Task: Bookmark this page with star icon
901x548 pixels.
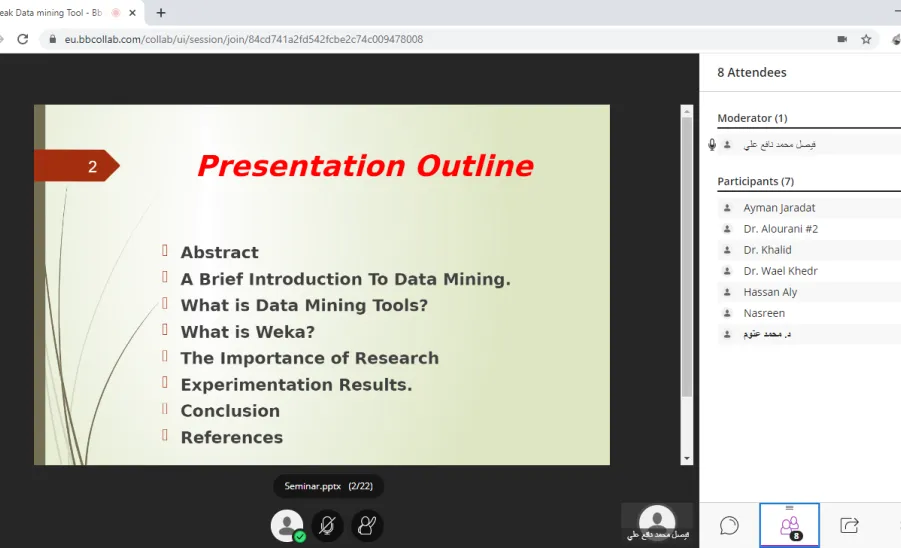Action: tap(866, 39)
